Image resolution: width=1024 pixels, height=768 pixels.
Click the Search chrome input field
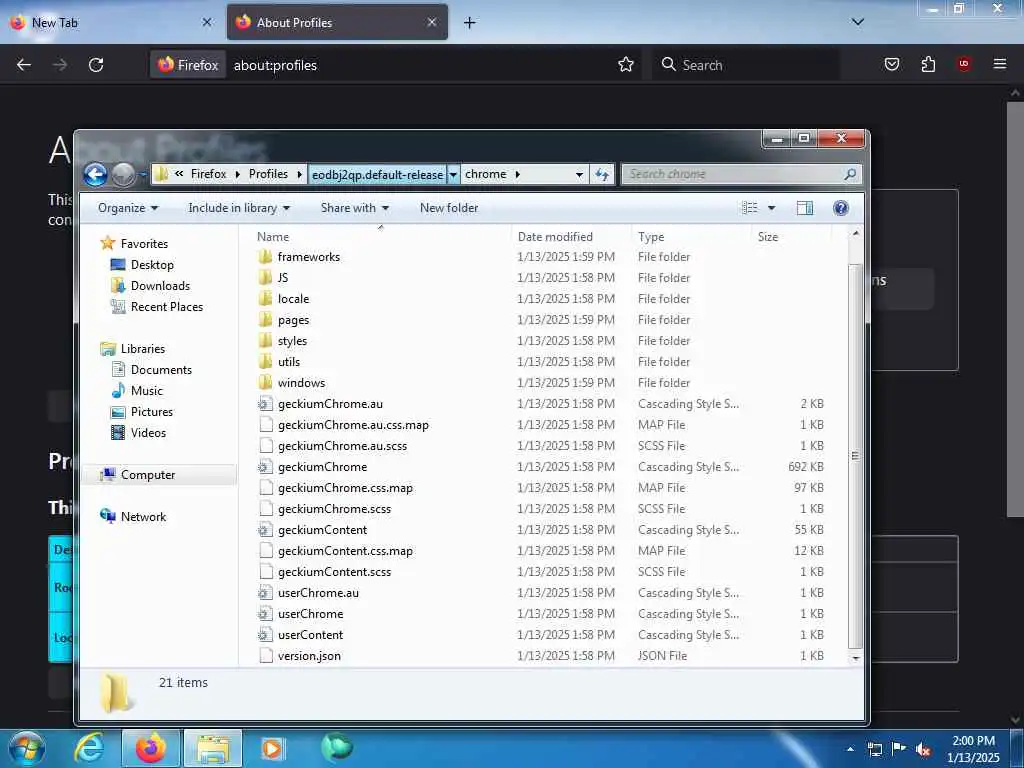click(x=731, y=174)
